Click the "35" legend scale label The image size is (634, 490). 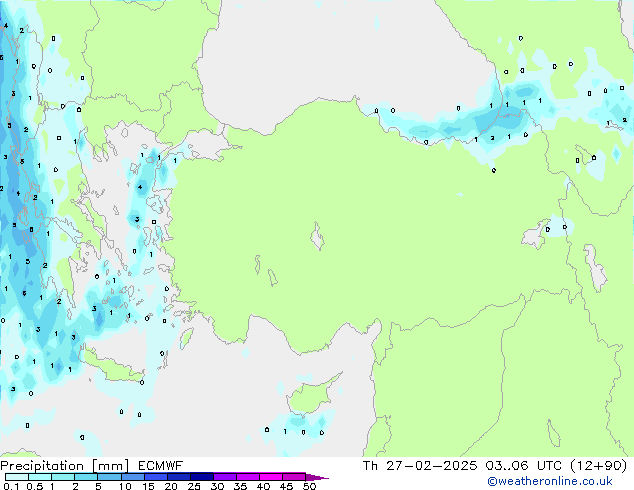pos(240,486)
